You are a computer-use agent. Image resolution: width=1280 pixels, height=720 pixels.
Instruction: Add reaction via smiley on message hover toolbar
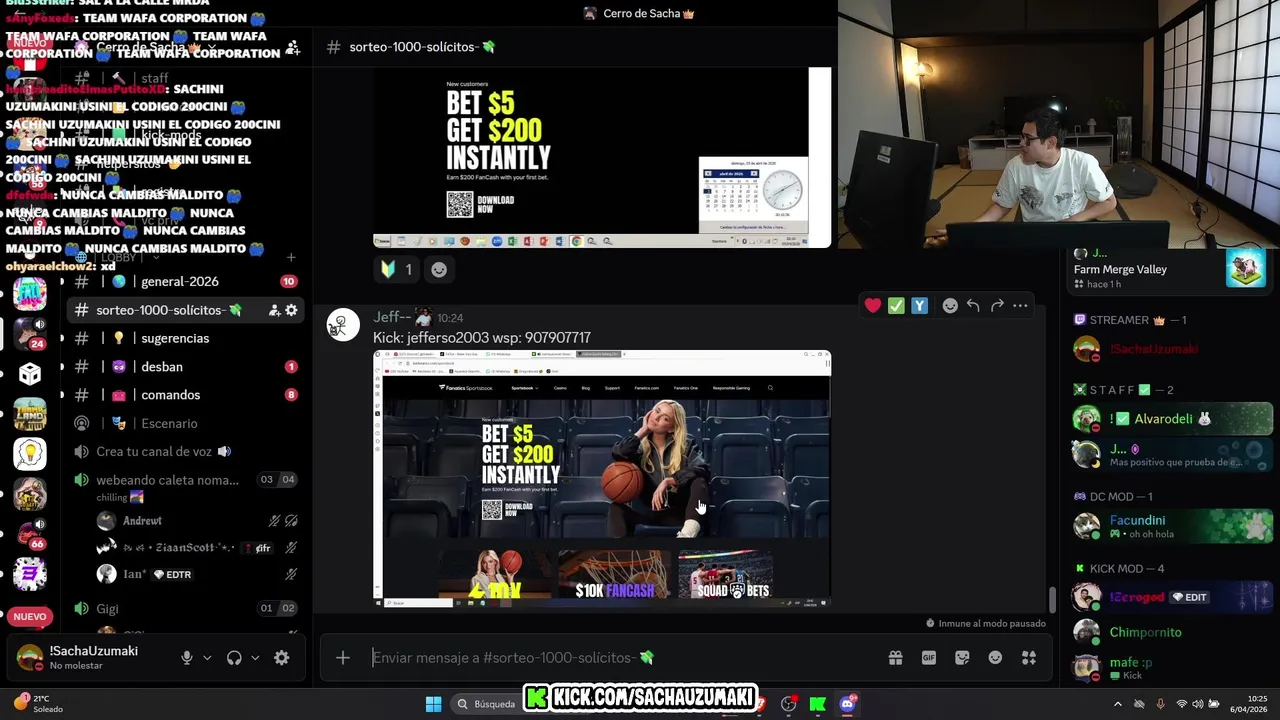(950, 305)
